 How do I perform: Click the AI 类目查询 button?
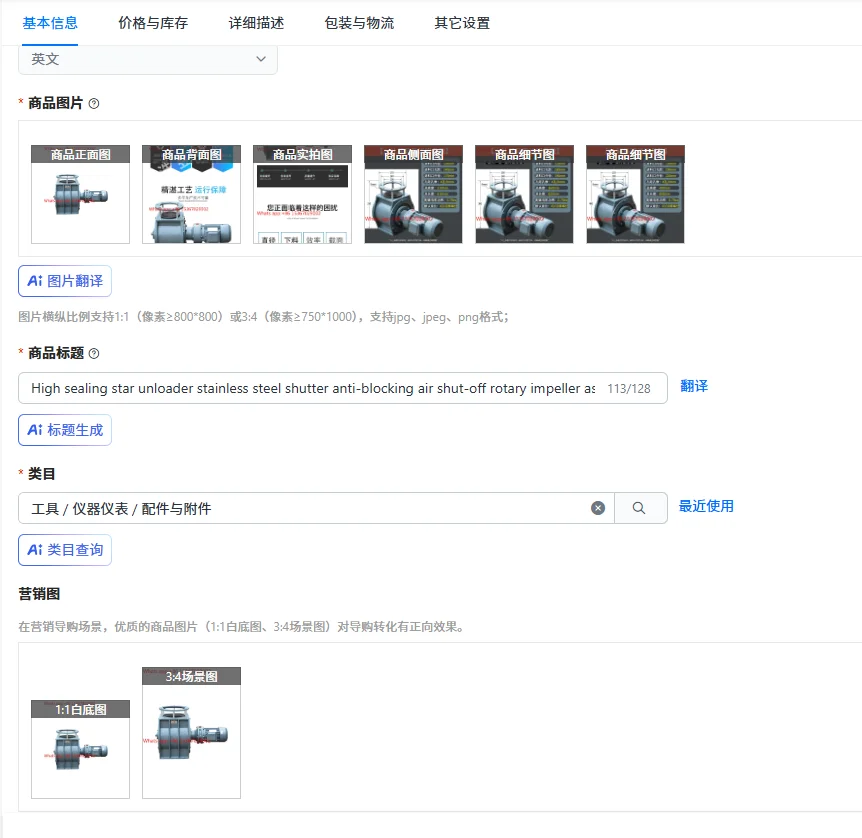pyautogui.click(x=65, y=550)
